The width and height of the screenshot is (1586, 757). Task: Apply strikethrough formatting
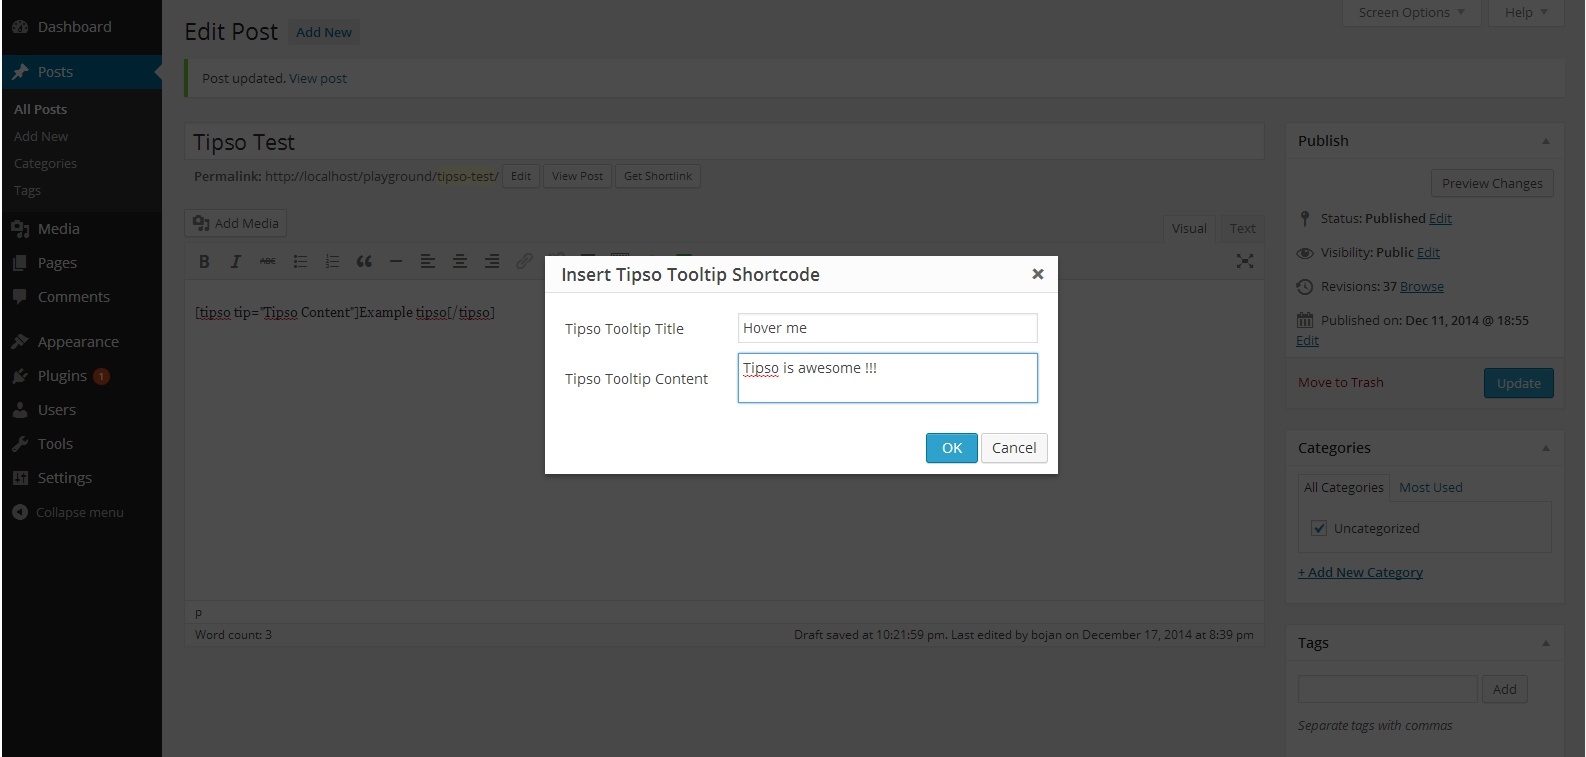pos(267,261)
